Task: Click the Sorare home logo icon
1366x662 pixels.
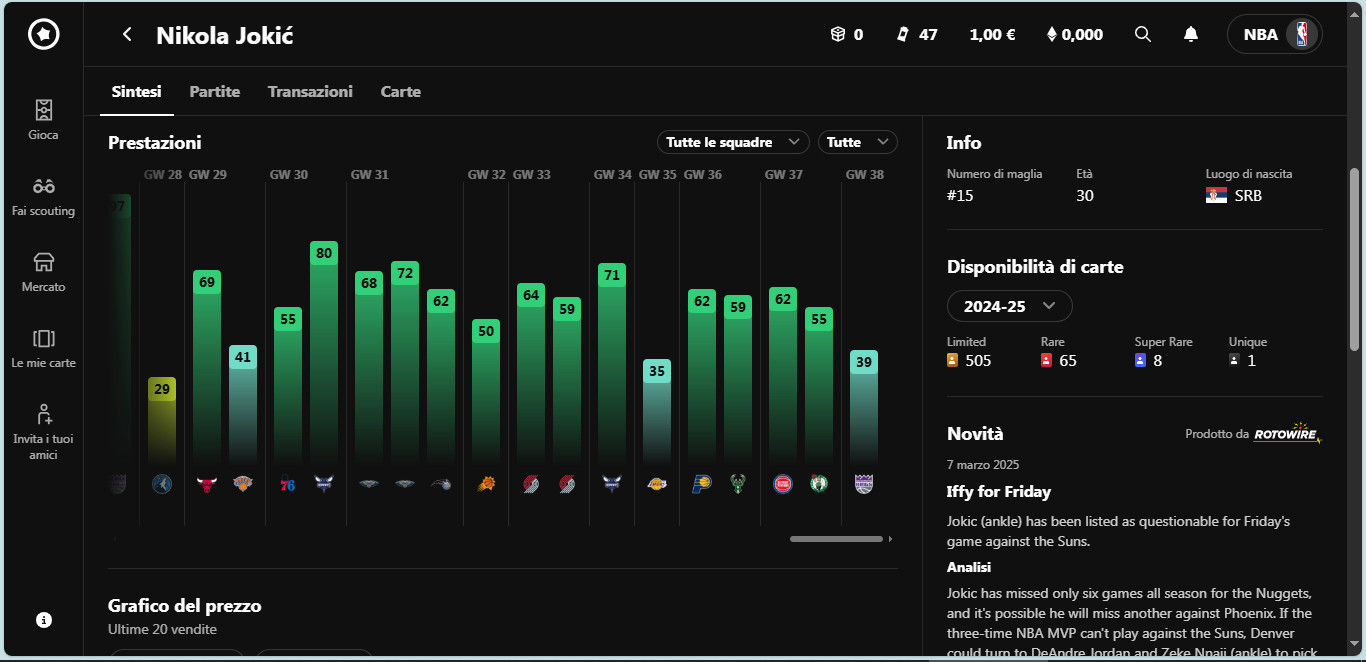Action: coord(43,34)
